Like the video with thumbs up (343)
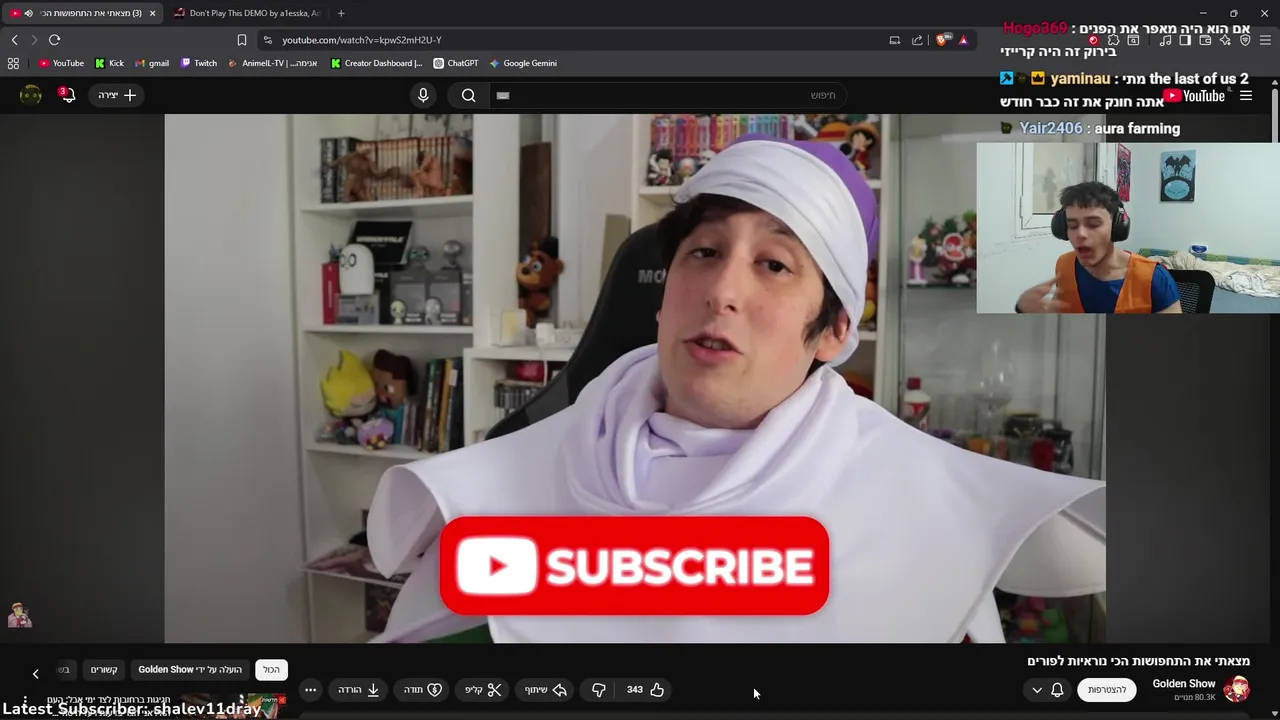This screenshot has height=720, width=1280. pyautogui.click(x=645, y=690)
